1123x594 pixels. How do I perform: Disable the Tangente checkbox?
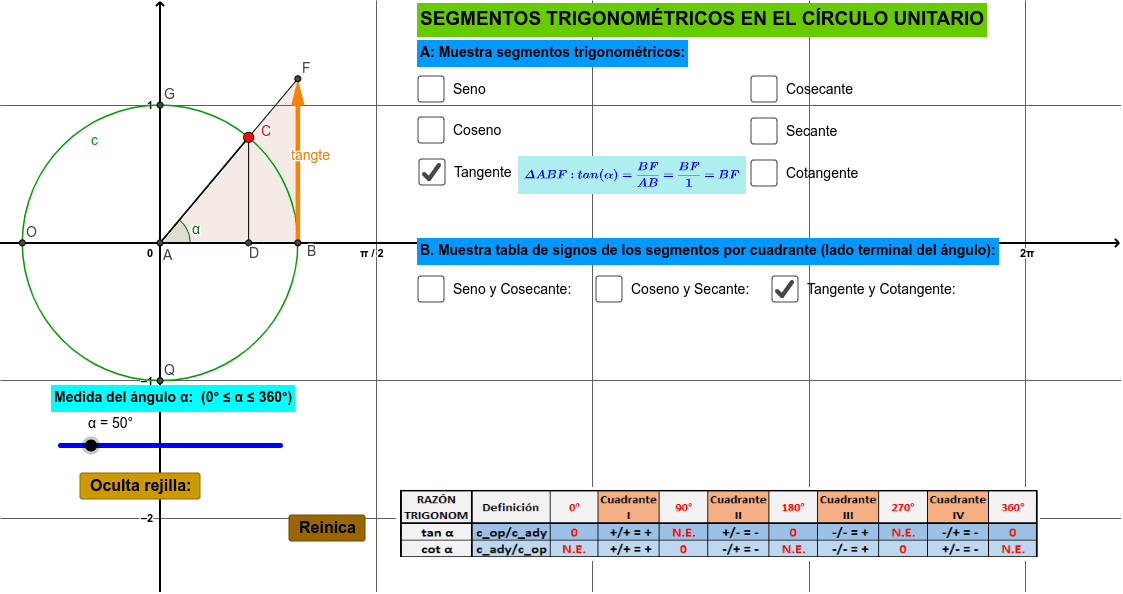coord(431,172)
